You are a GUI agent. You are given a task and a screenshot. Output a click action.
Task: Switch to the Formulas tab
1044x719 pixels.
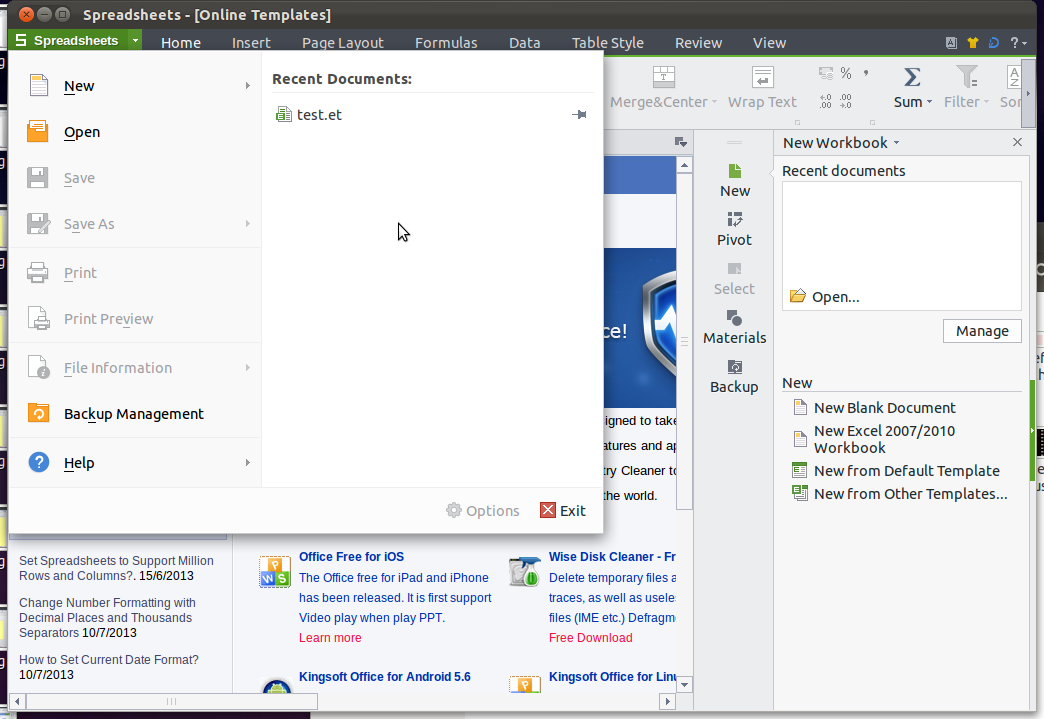click(x=446, y=43)
